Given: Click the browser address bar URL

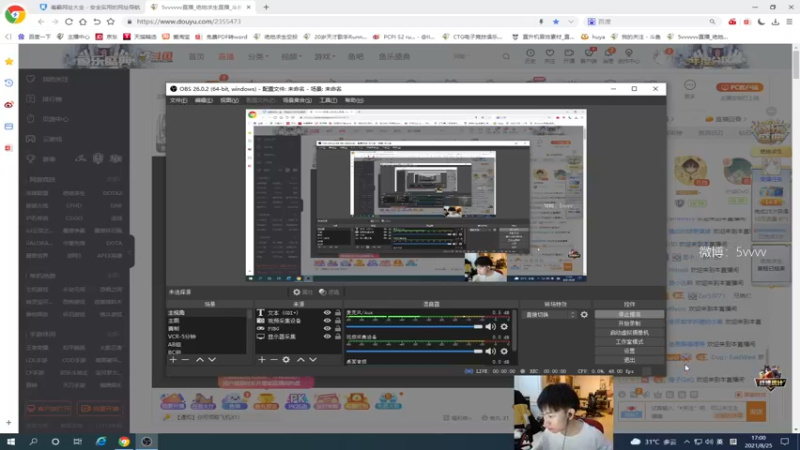Looking at the screenshot, I should [x=189, y=21].
